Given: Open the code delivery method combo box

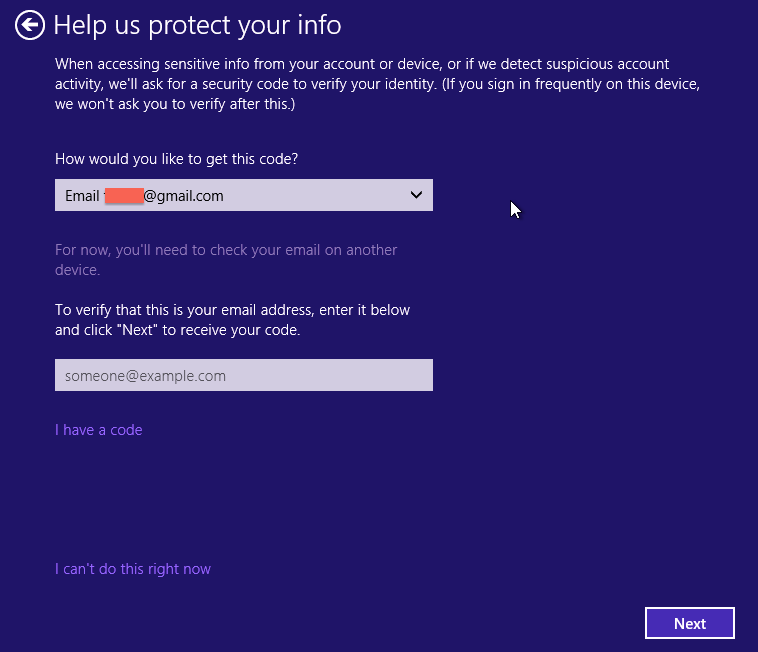Looking at the screenshot, I should [x=243, y=196].
